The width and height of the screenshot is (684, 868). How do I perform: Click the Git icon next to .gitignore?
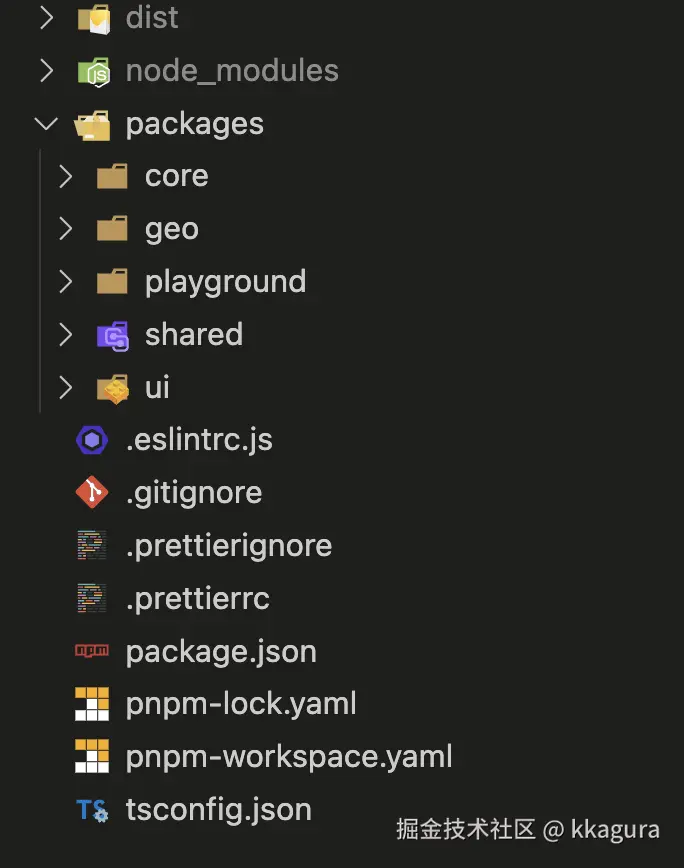click(92, 493)
